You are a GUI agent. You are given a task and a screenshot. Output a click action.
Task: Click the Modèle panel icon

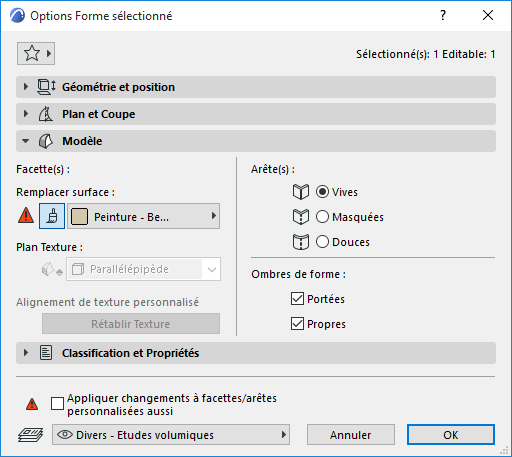46,141
